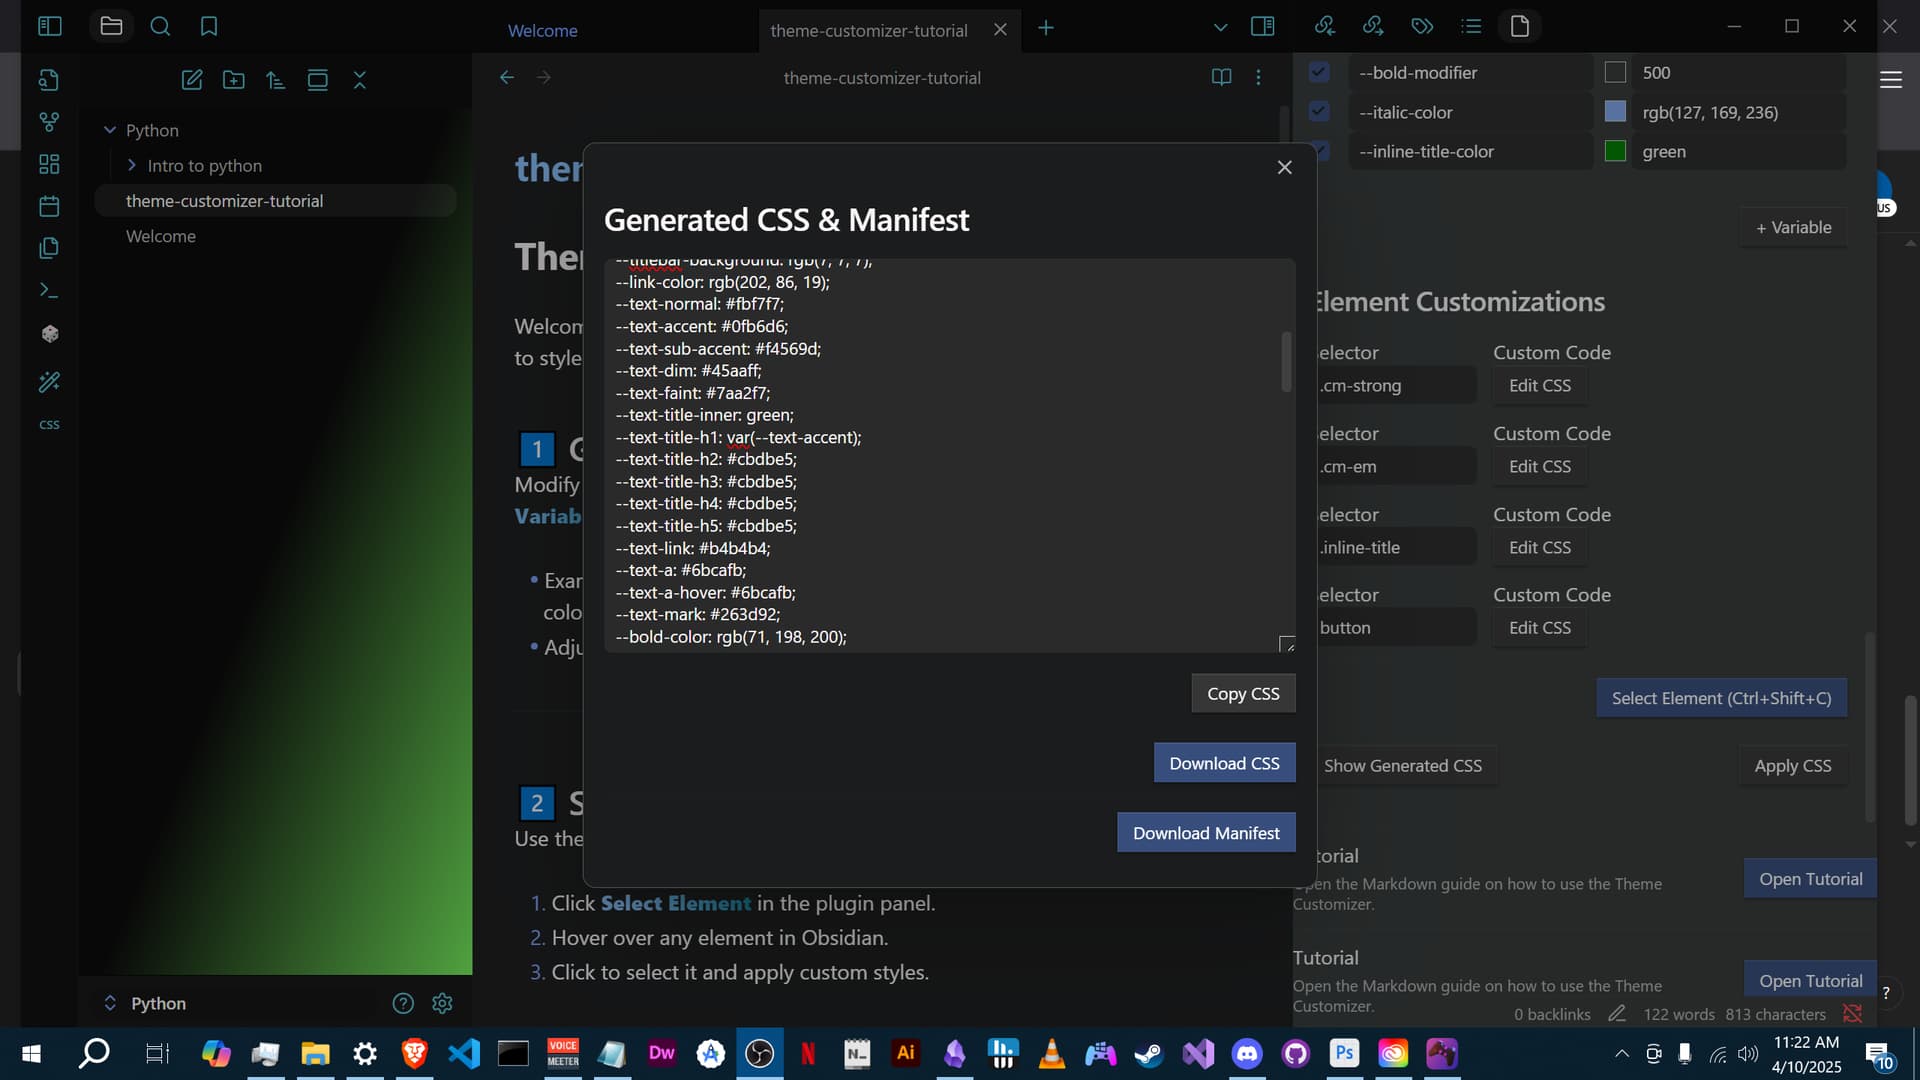This screenshot has width=1920, height=1080.
Task: Click the dice ribbon icon
Action: 49,333
